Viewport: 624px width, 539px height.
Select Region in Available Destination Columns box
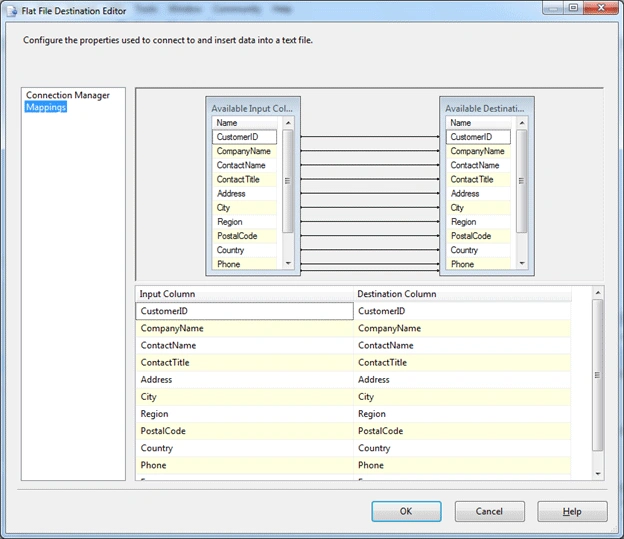(x=478, y=222)
